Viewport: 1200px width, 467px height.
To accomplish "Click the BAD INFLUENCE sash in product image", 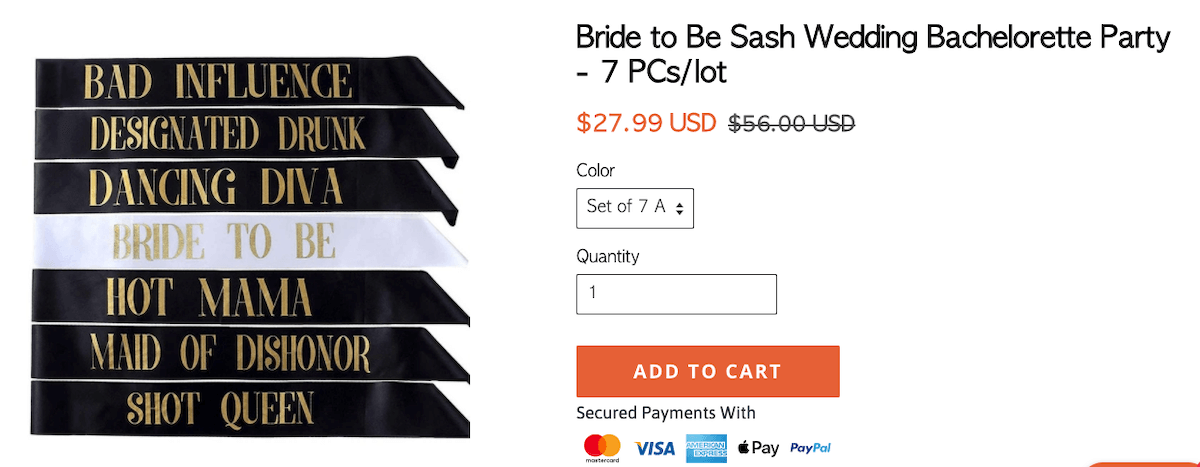I will [x=220, y=81].
